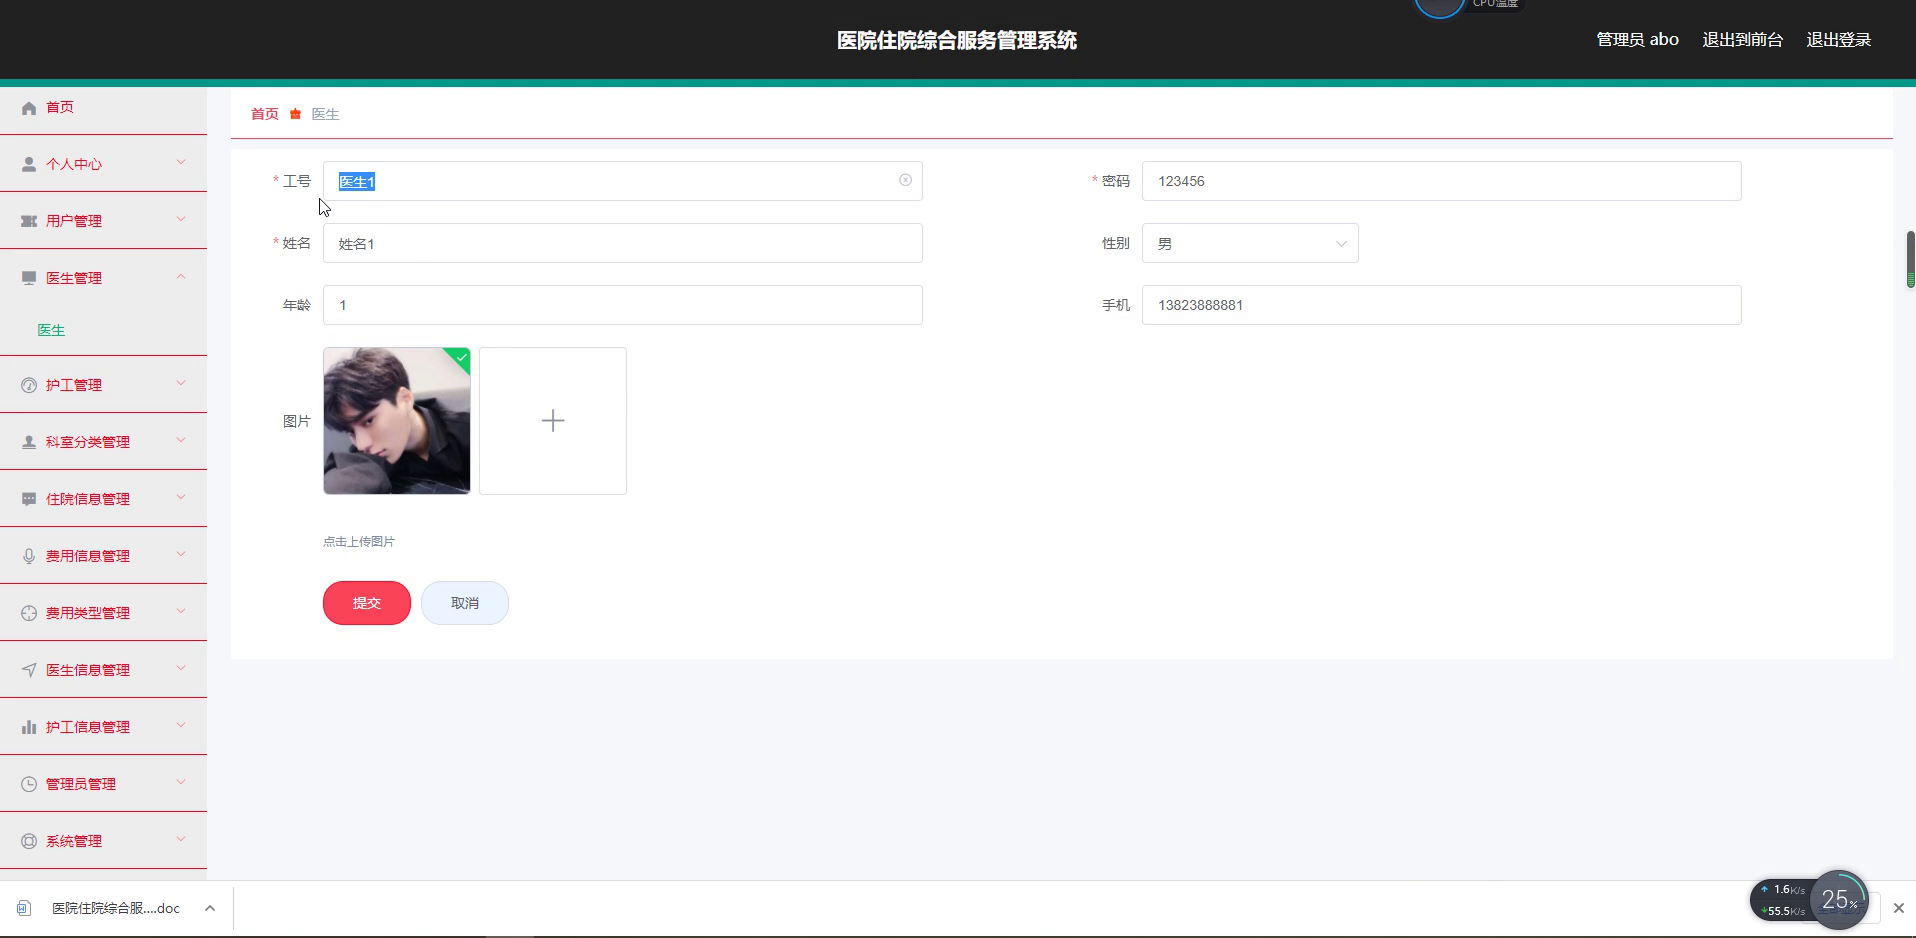Click the 医生 breadcrumb text
The image size is (1916, 938).
[326, 114]
